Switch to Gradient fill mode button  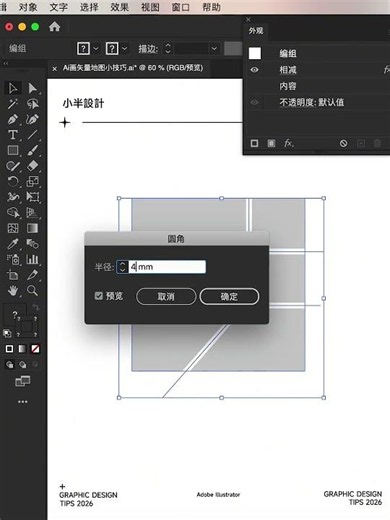[x=22, y=349]
